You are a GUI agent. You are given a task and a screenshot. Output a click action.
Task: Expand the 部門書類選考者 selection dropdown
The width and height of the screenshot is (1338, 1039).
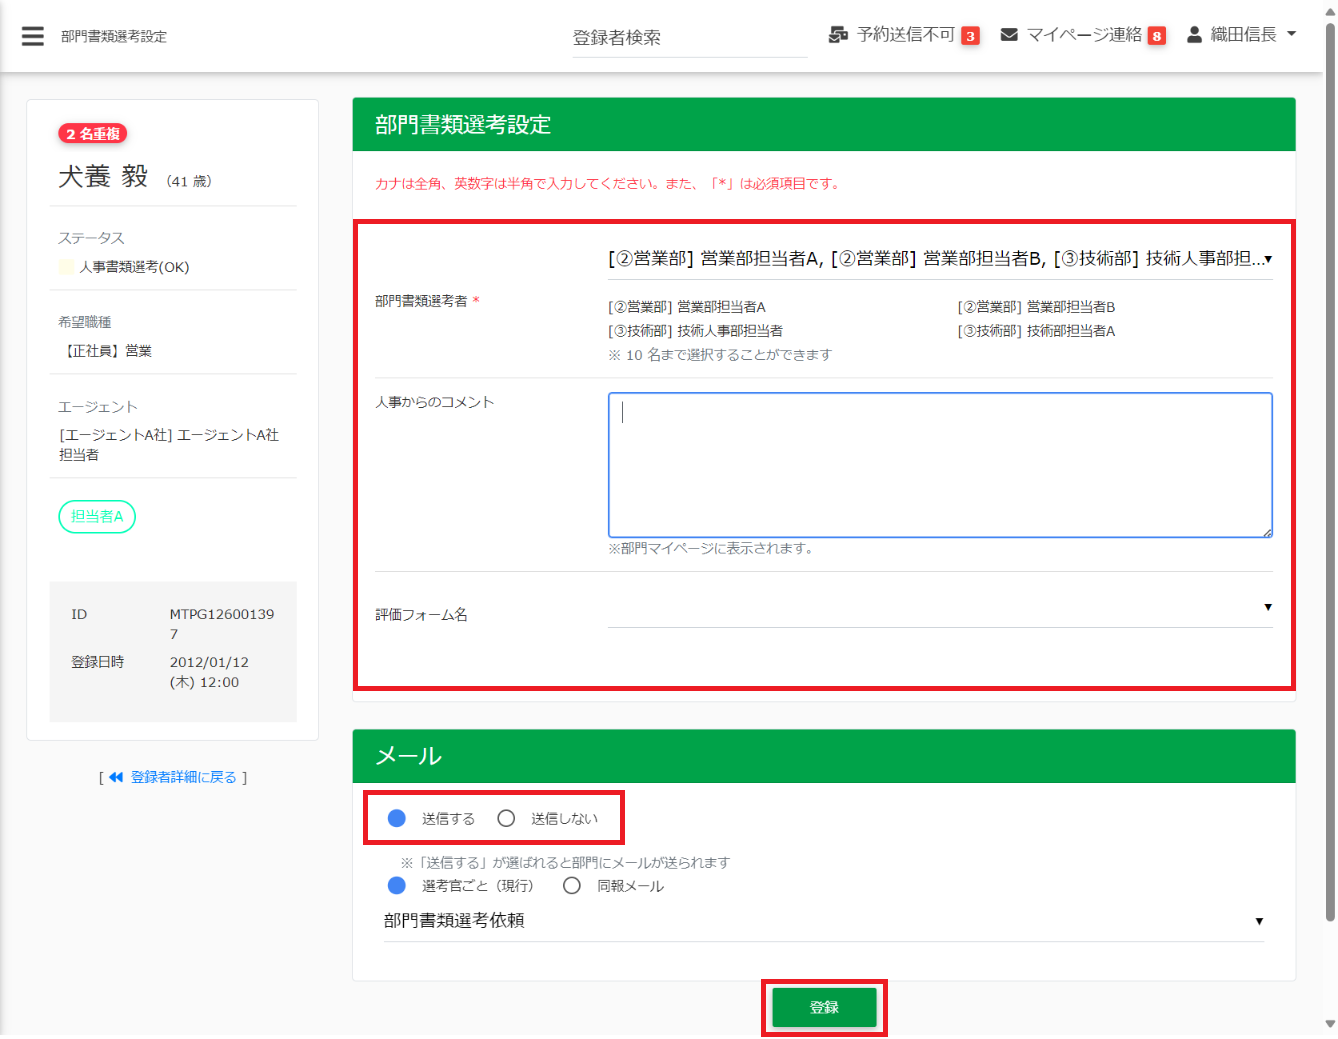coord(939,259)
